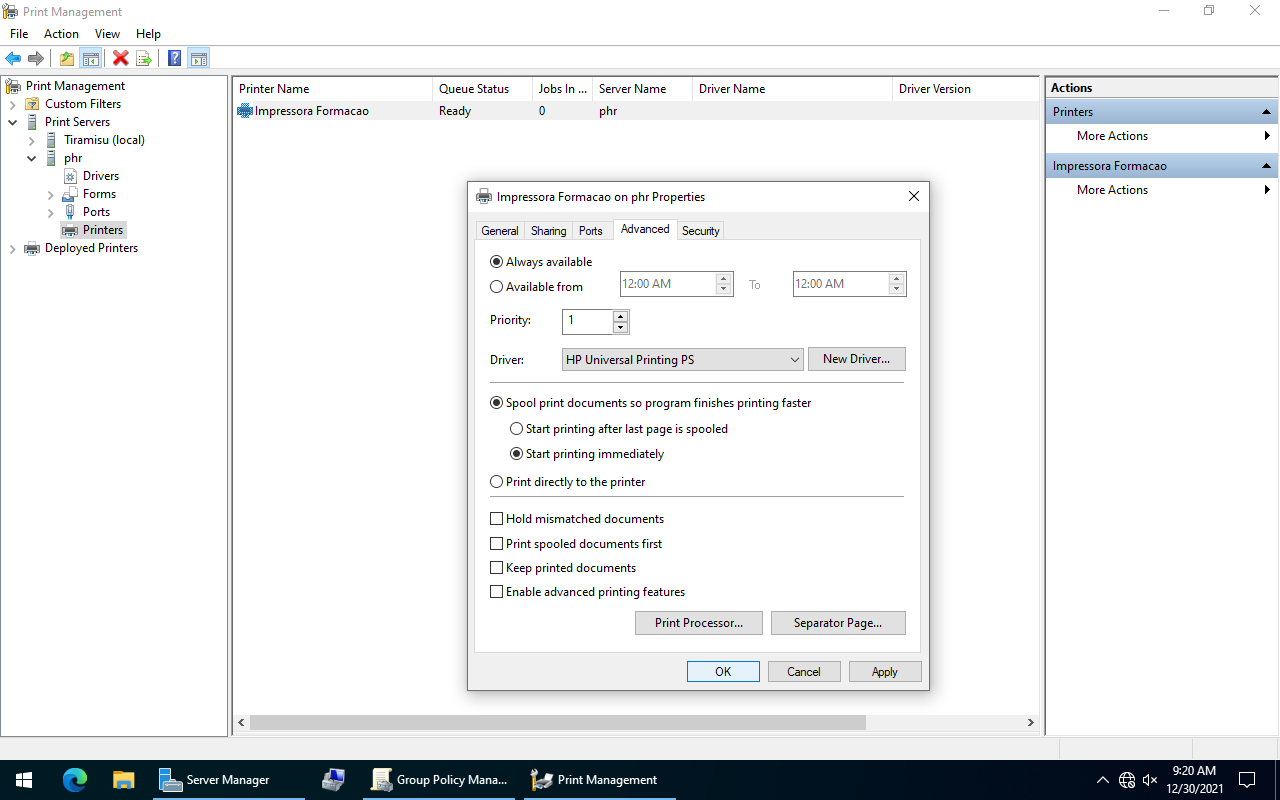Expand the Custom Filters tree node
Image resolution: width=1280 pixels, height=800 pixels.
tap(12, 104)
